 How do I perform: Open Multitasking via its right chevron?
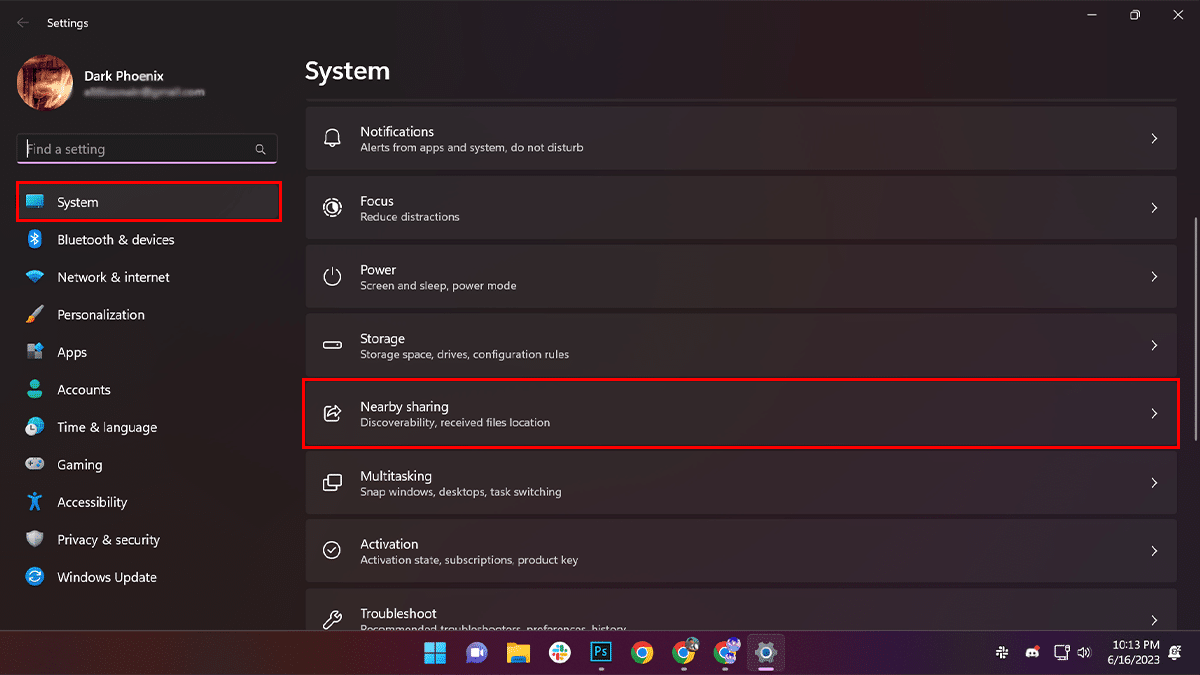(1154, 483)
